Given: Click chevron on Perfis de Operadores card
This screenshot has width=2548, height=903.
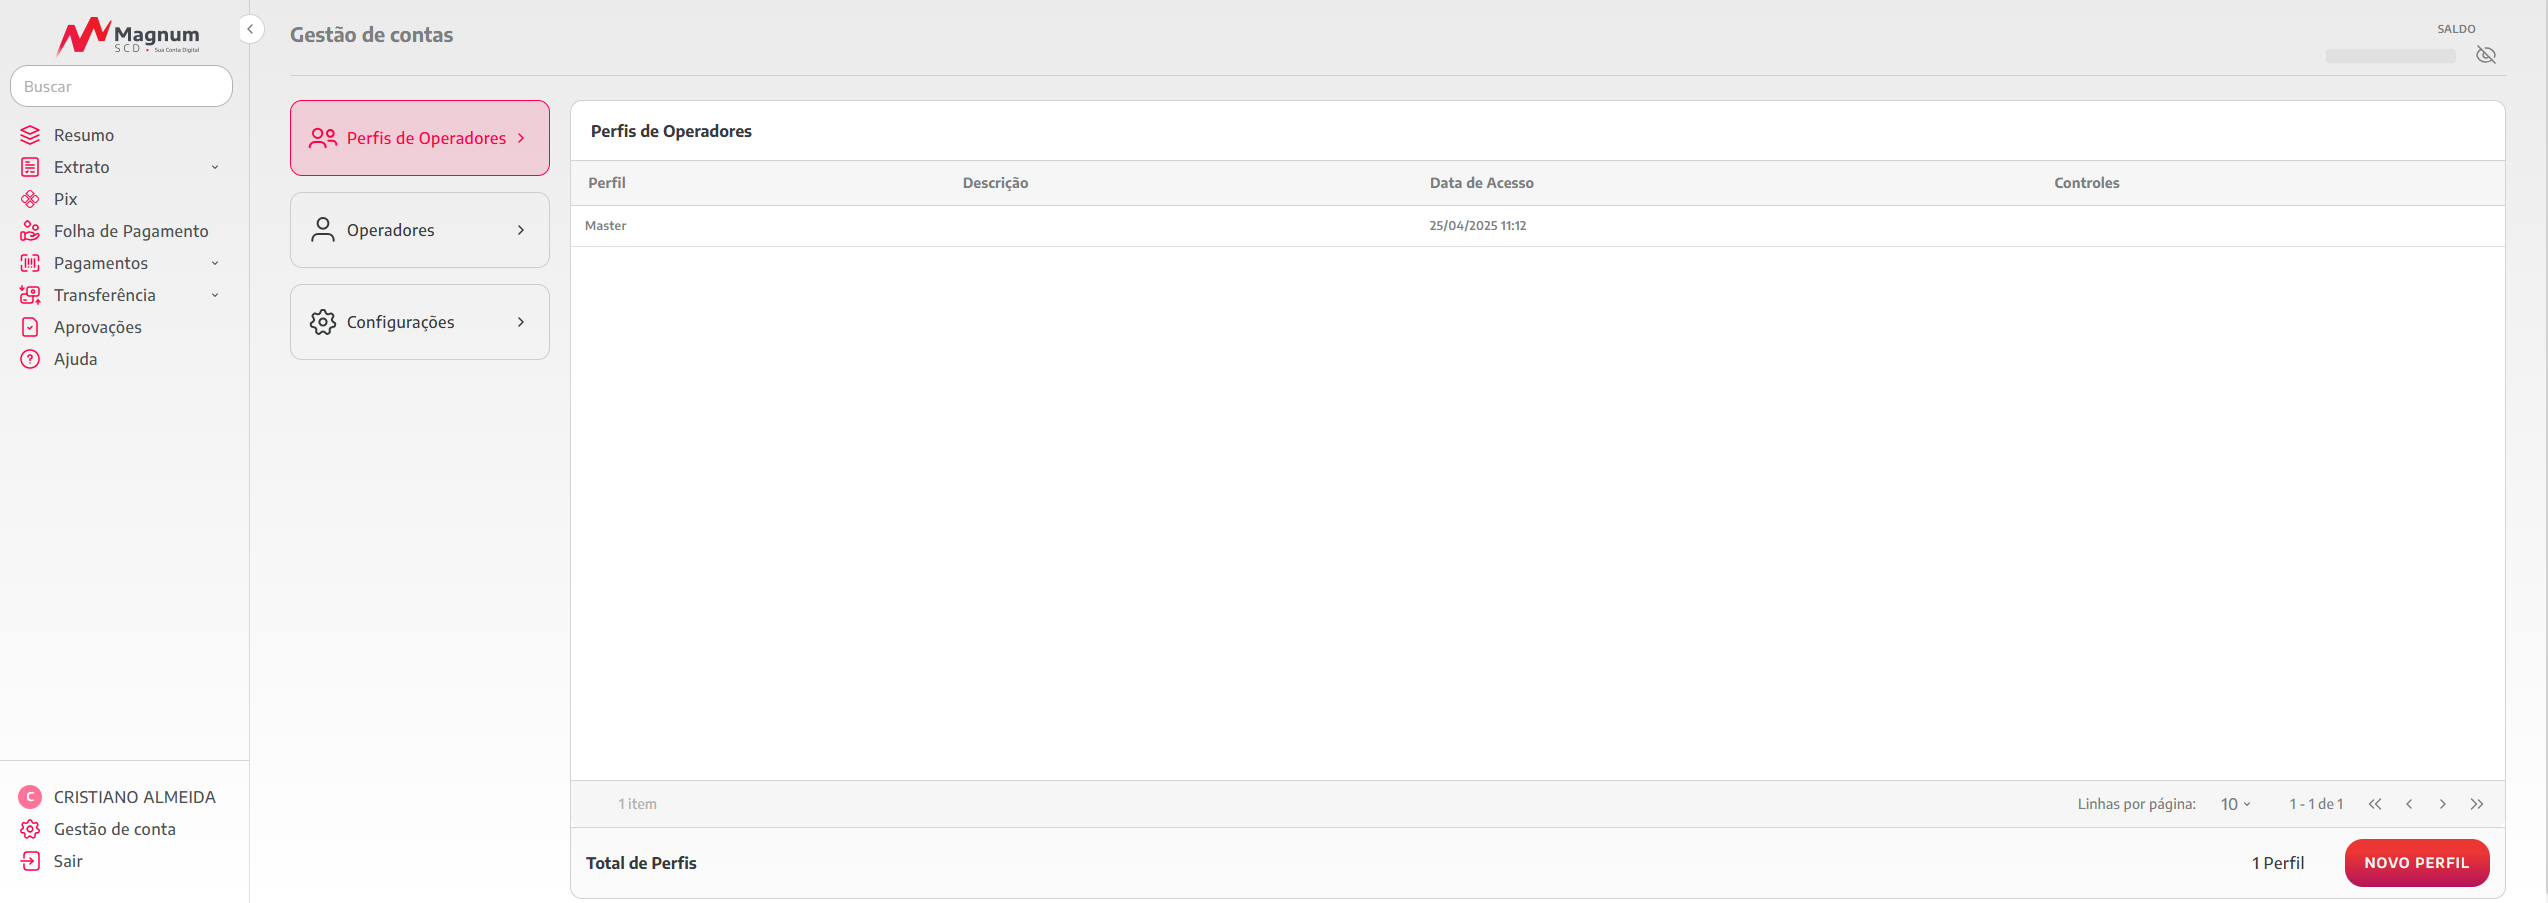Looking at the screenshot, I should [x=521, y=138].
